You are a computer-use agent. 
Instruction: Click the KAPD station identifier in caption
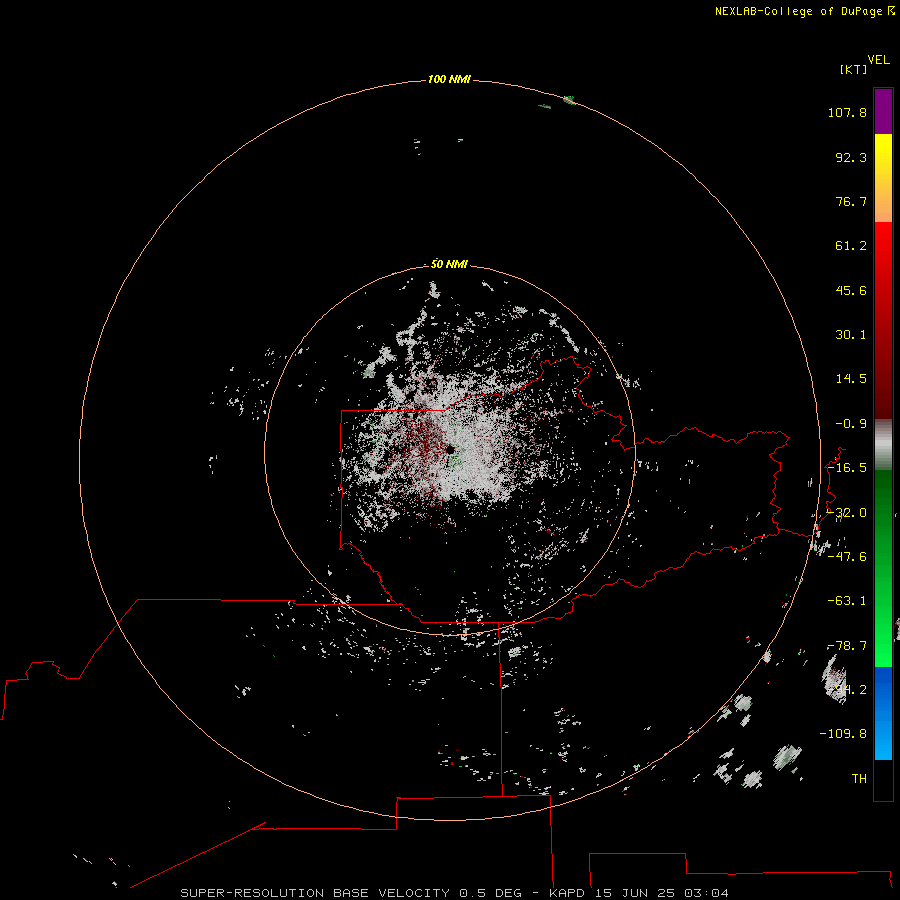tap(567, 893)
